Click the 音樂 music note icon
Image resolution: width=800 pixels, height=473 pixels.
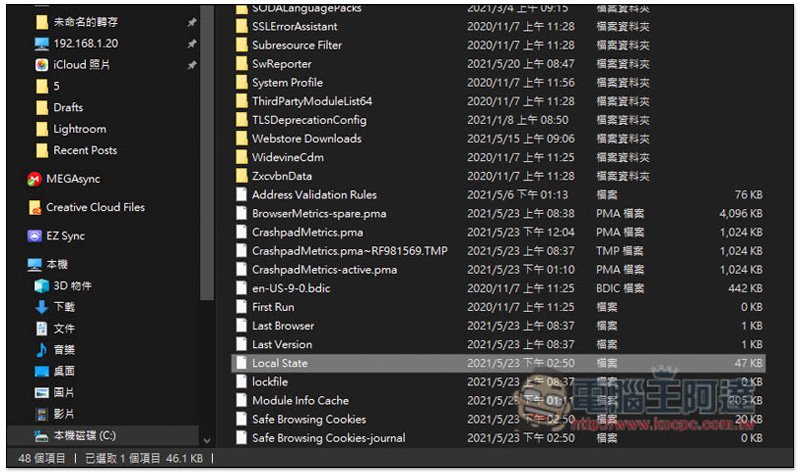click(41, 349)
